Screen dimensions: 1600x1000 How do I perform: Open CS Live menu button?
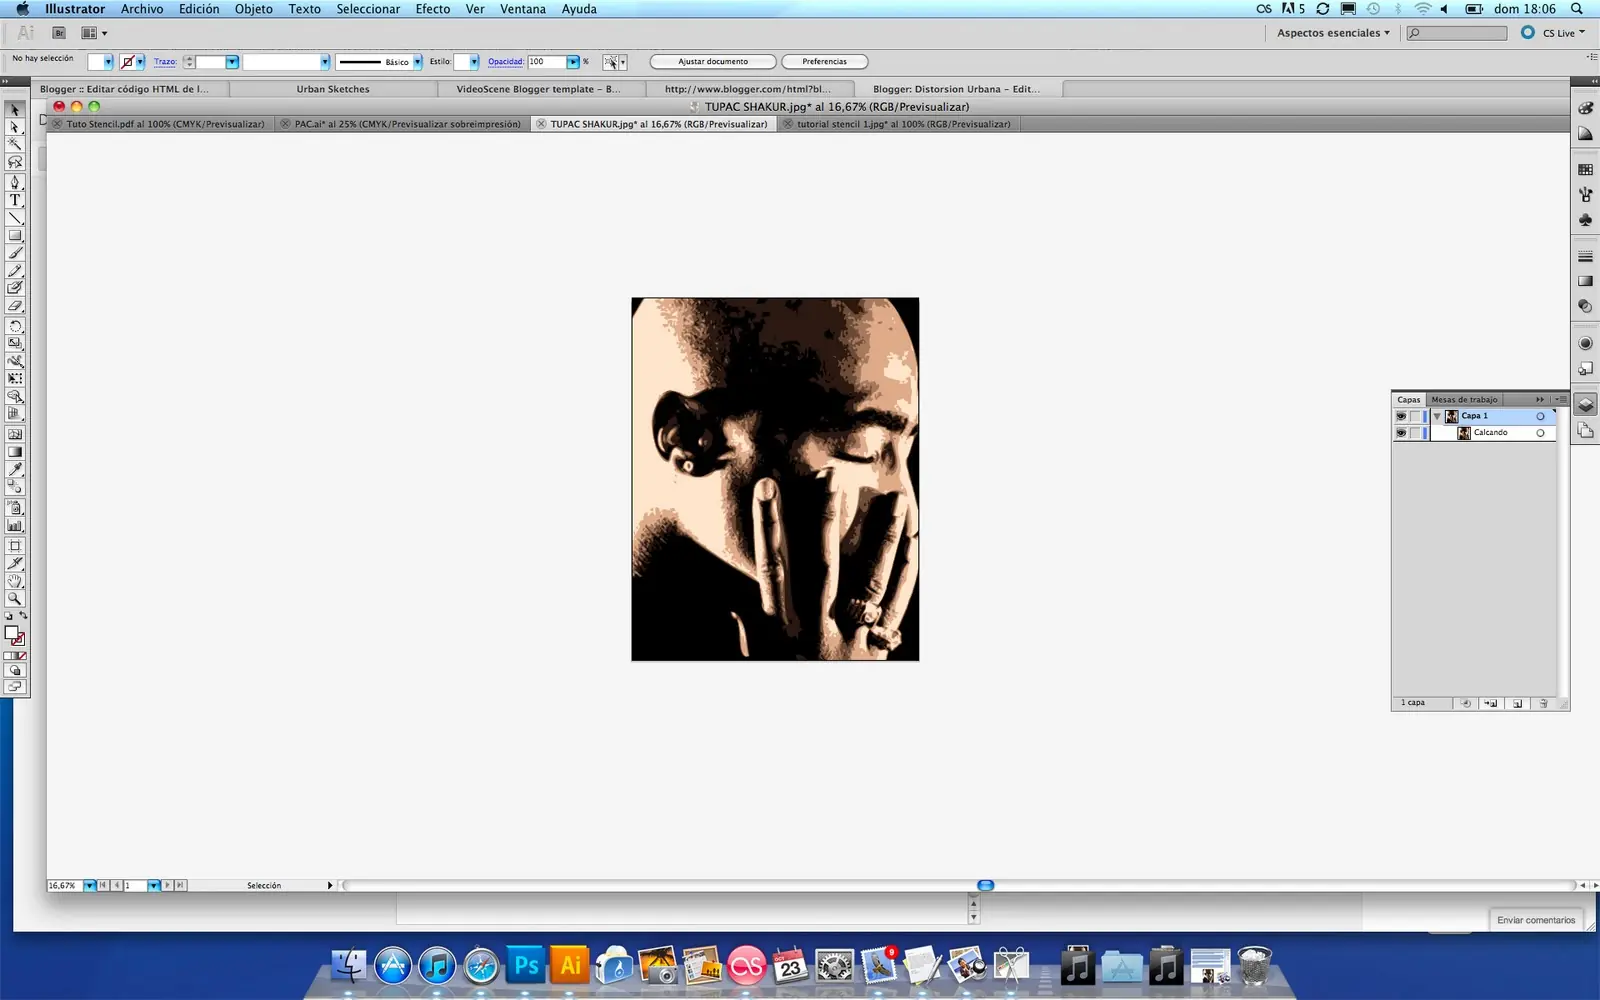1555,33
